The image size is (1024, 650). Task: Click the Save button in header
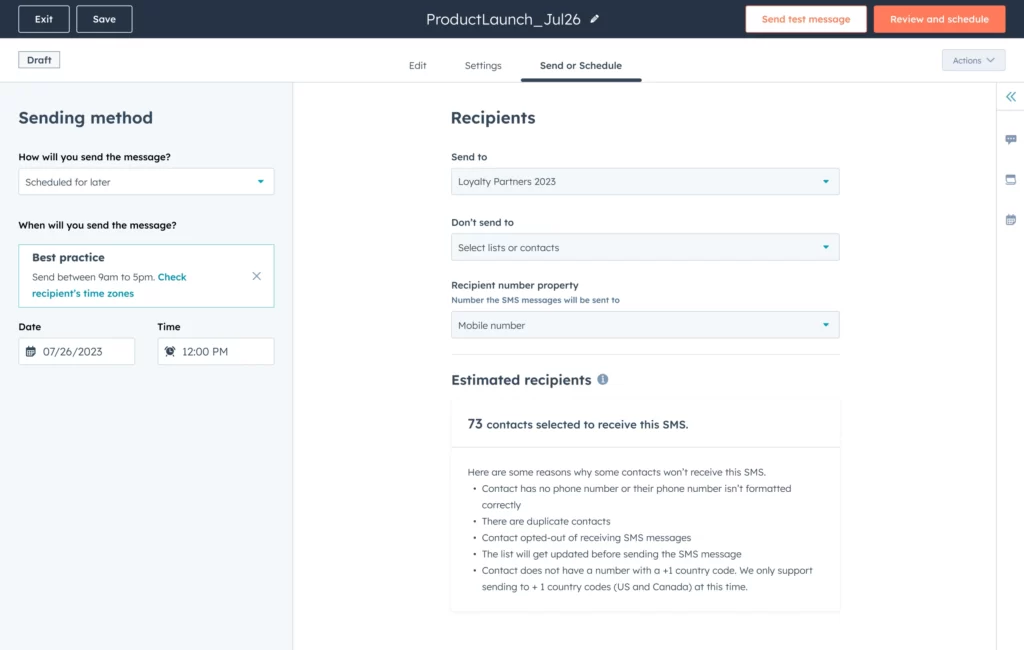[x=104, y=19]
